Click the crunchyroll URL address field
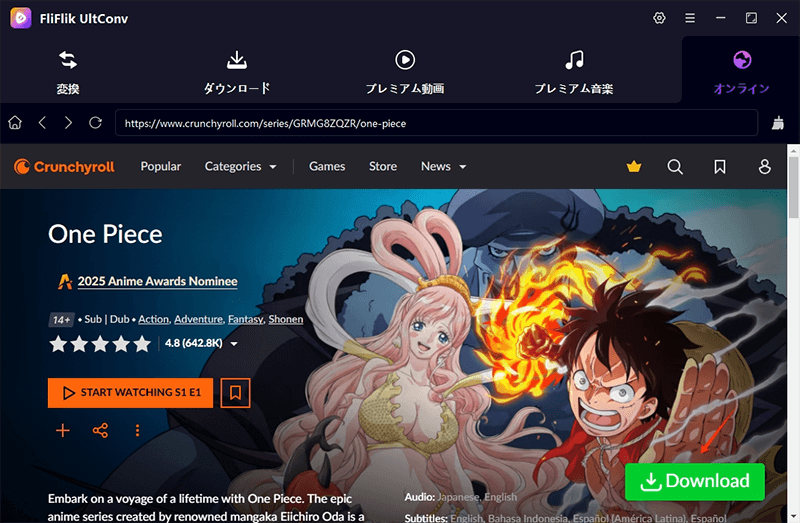This screenshot has width=800, height=523. [437, 123]
